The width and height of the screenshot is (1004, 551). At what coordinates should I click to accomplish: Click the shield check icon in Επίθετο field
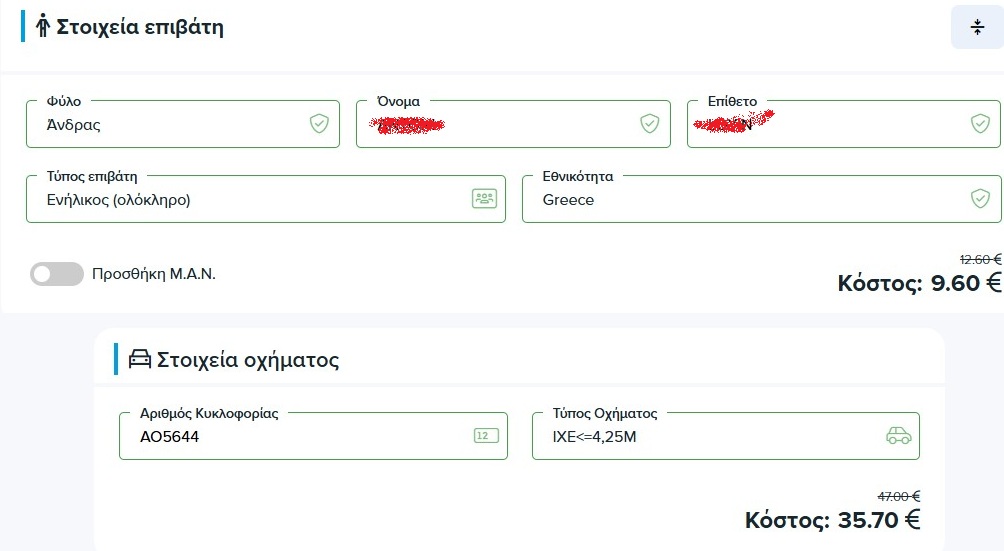pyautogui.click(x=980, y=124)
